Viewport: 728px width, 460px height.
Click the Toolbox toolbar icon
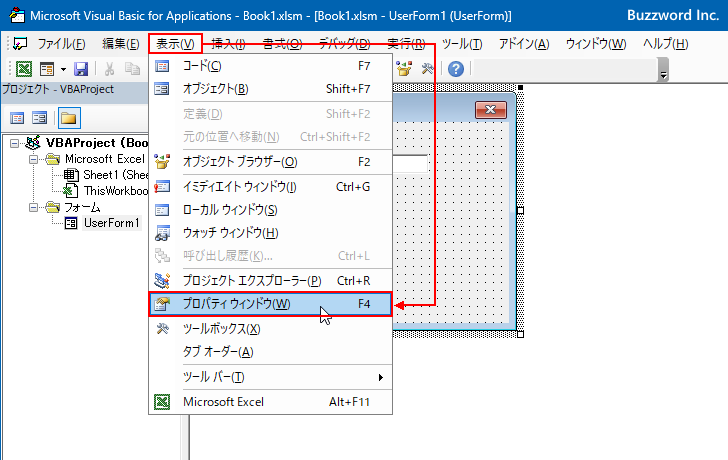pos(427,69)
